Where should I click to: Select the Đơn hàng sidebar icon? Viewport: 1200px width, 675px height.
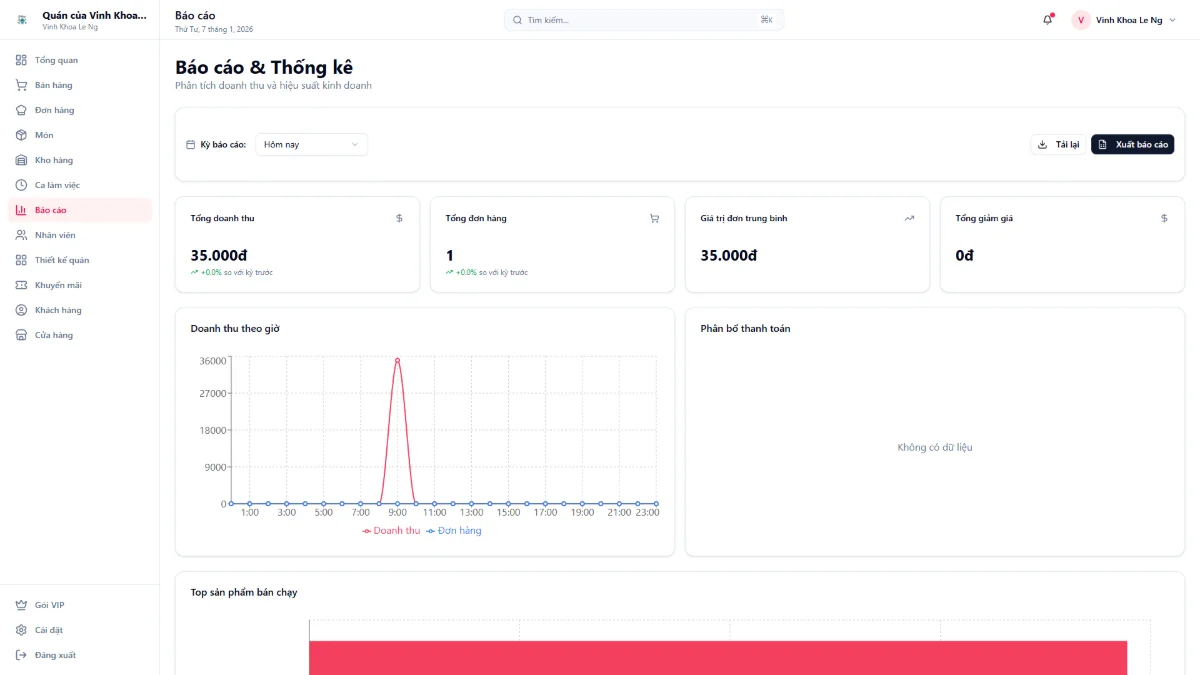(21, 110)
